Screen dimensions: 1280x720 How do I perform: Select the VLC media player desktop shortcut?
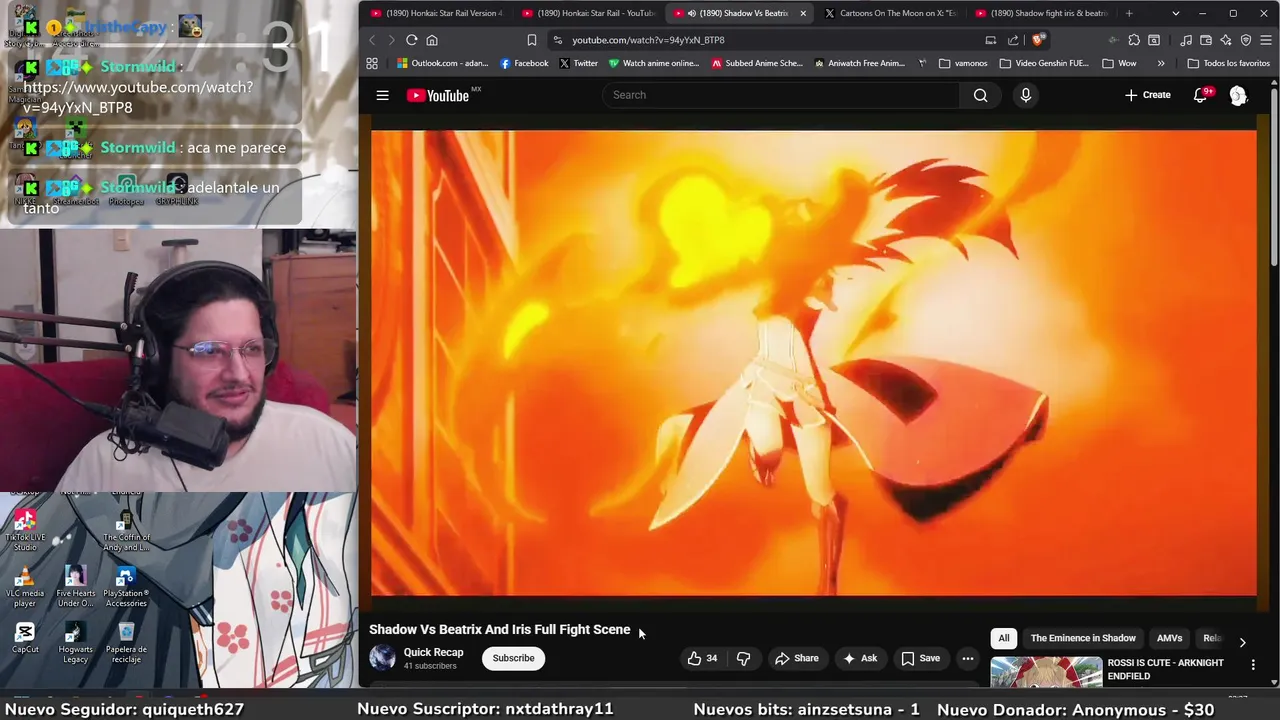25,587
